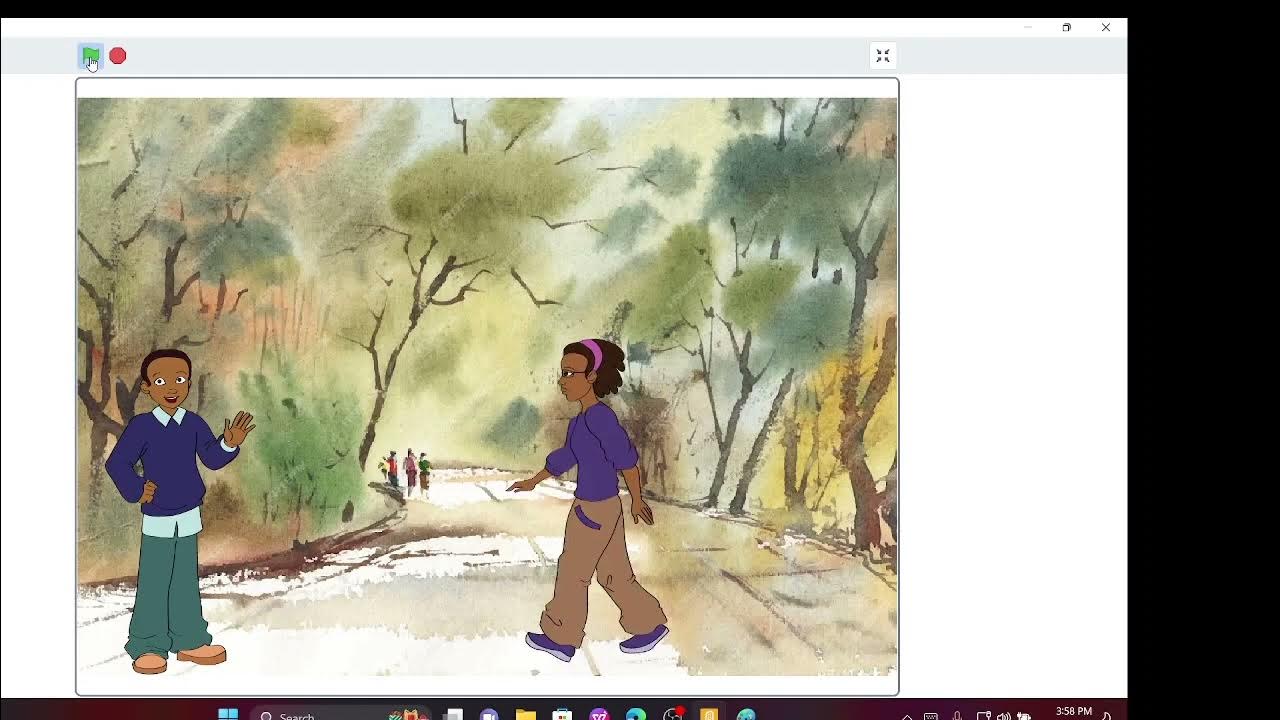Image resolution: width=1280 pixels, height=720 pixels.
Task: Click the taskbar clock showing 3:58 PM
Action: tap(1074, 713)
